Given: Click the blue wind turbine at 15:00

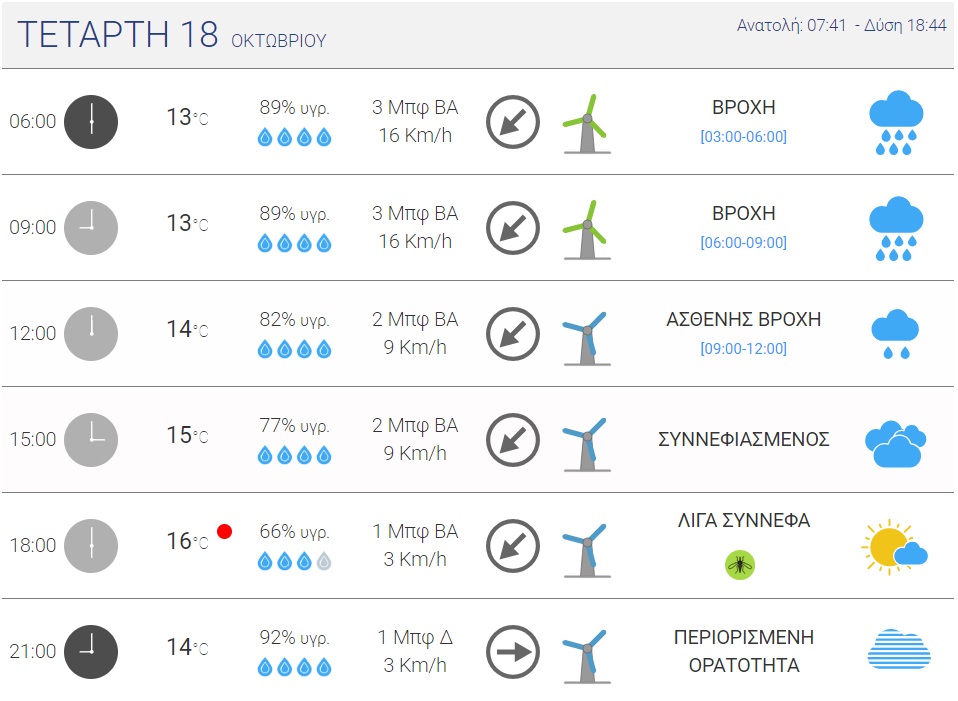Looking at the screenshot, I should pyautogui.click(x=585, y=444).
